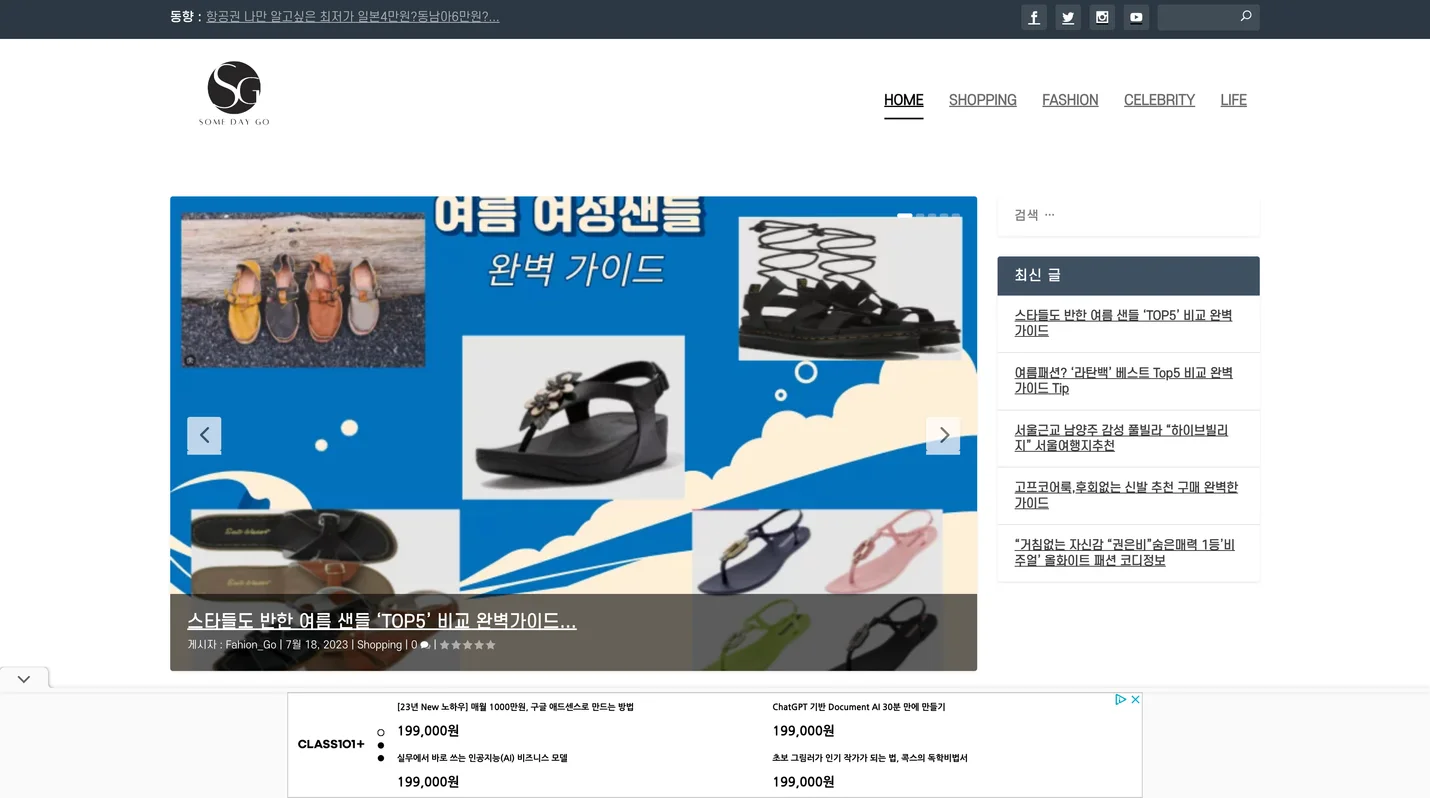The height and width of the screenshot is (798, 1430).
Task: Jump to fifth slide via pagination indicator
Action: click(x=956, y=215)
